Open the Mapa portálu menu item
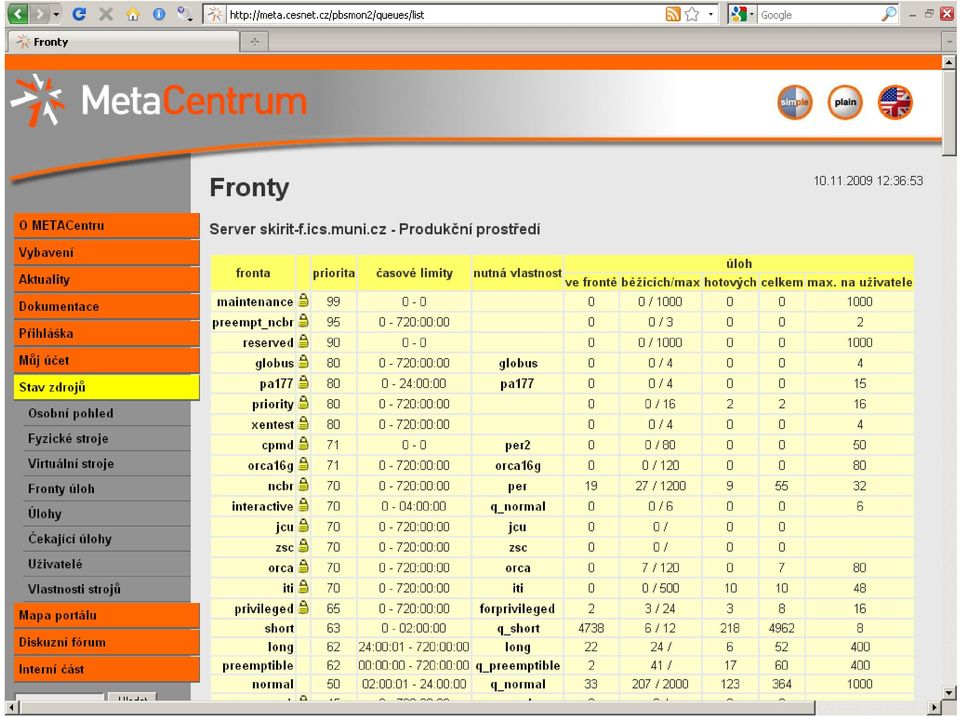960x717 pixels. 107,615
